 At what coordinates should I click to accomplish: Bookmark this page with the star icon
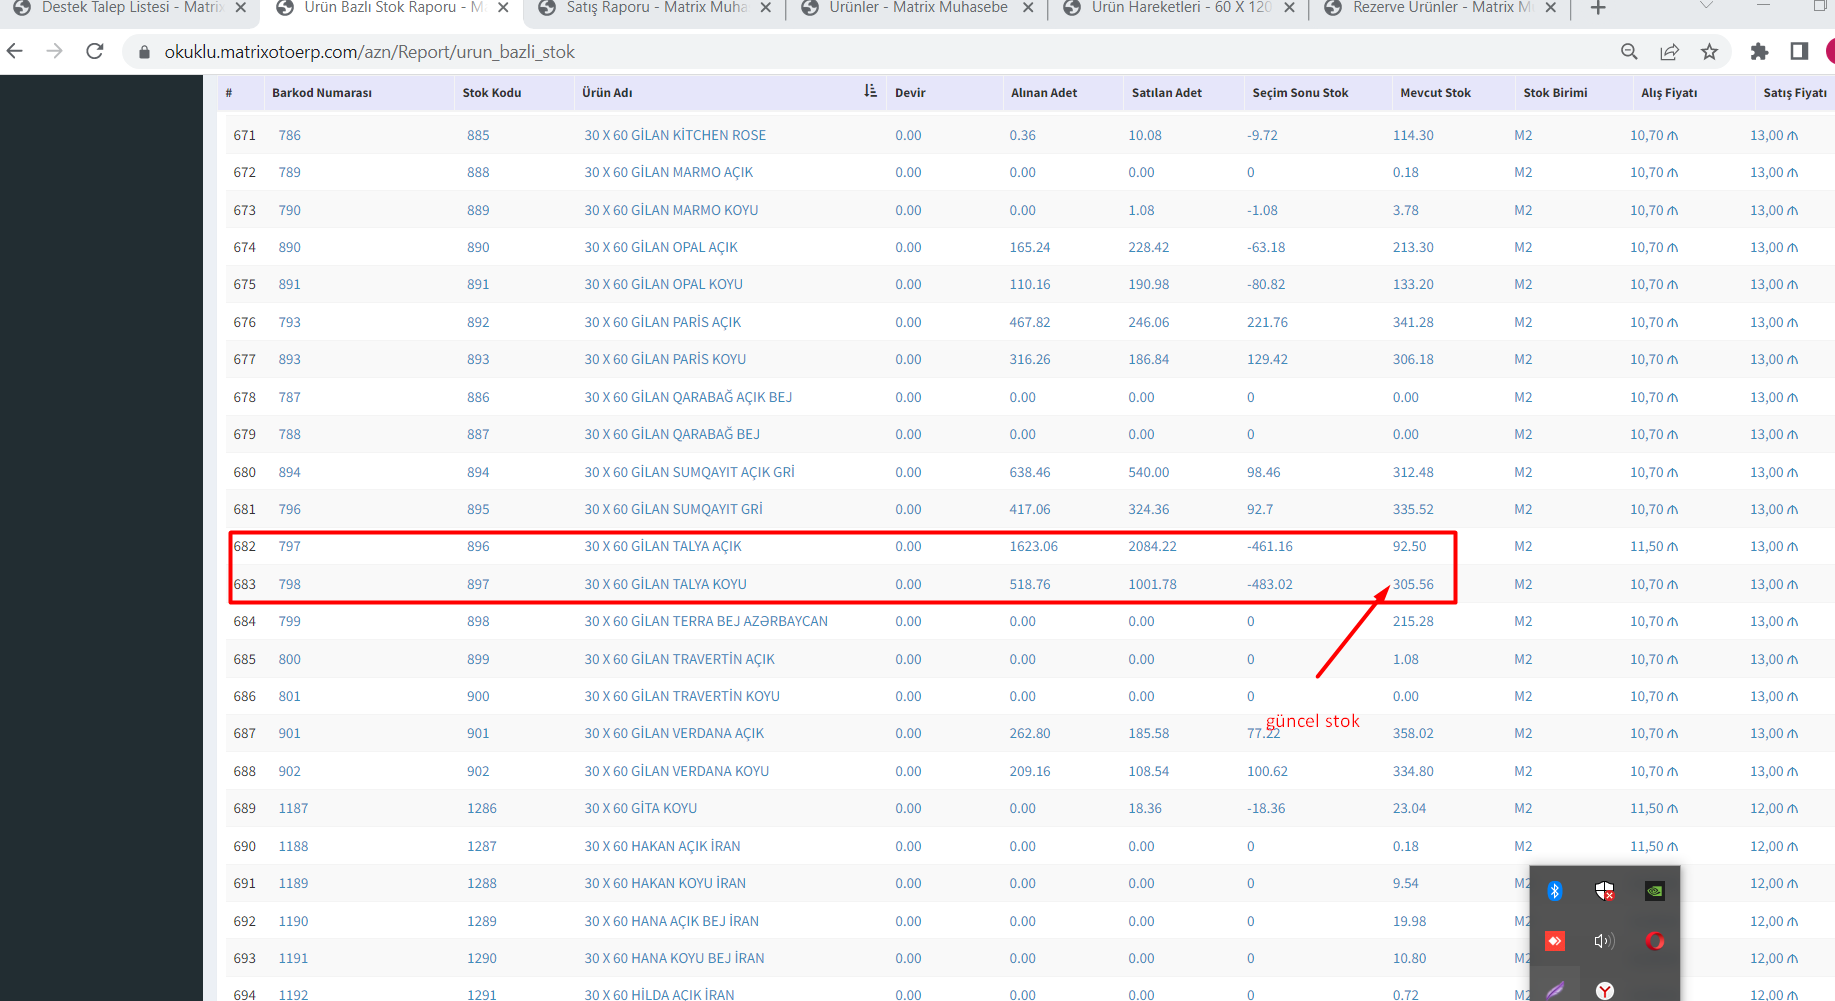pyautogui.click(x=1709, y=51)
